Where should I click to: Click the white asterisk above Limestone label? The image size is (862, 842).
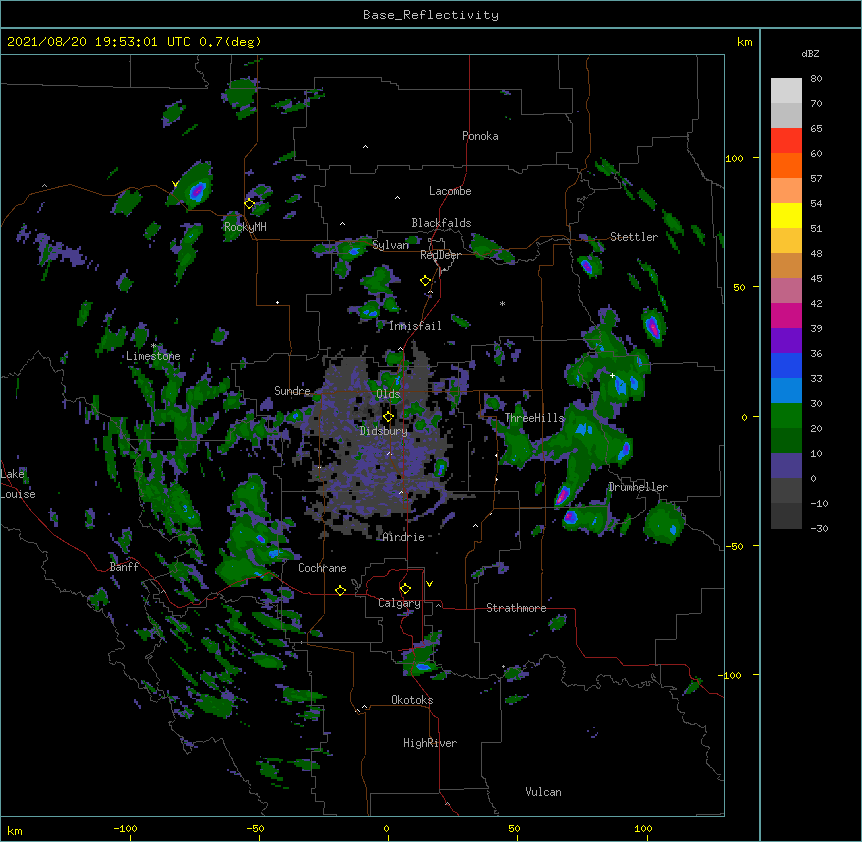point(154,346)
